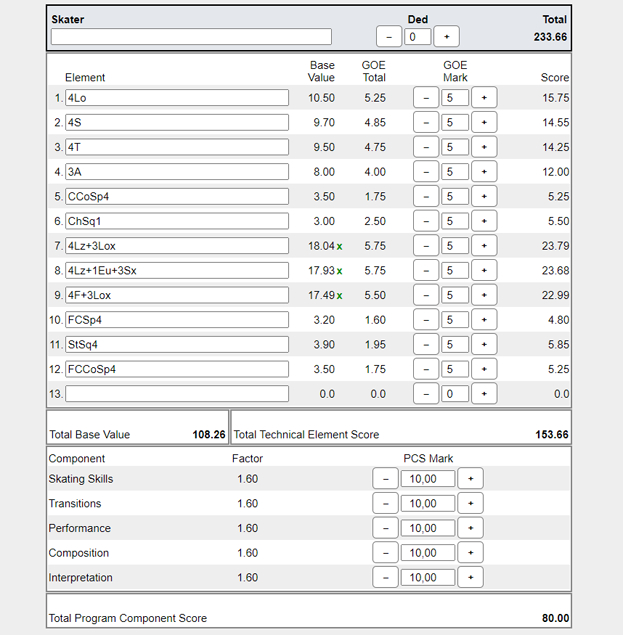The image size is (623, 635).
Task: Decrease the Skating Skills PCS mark
Action: [385, 479]
